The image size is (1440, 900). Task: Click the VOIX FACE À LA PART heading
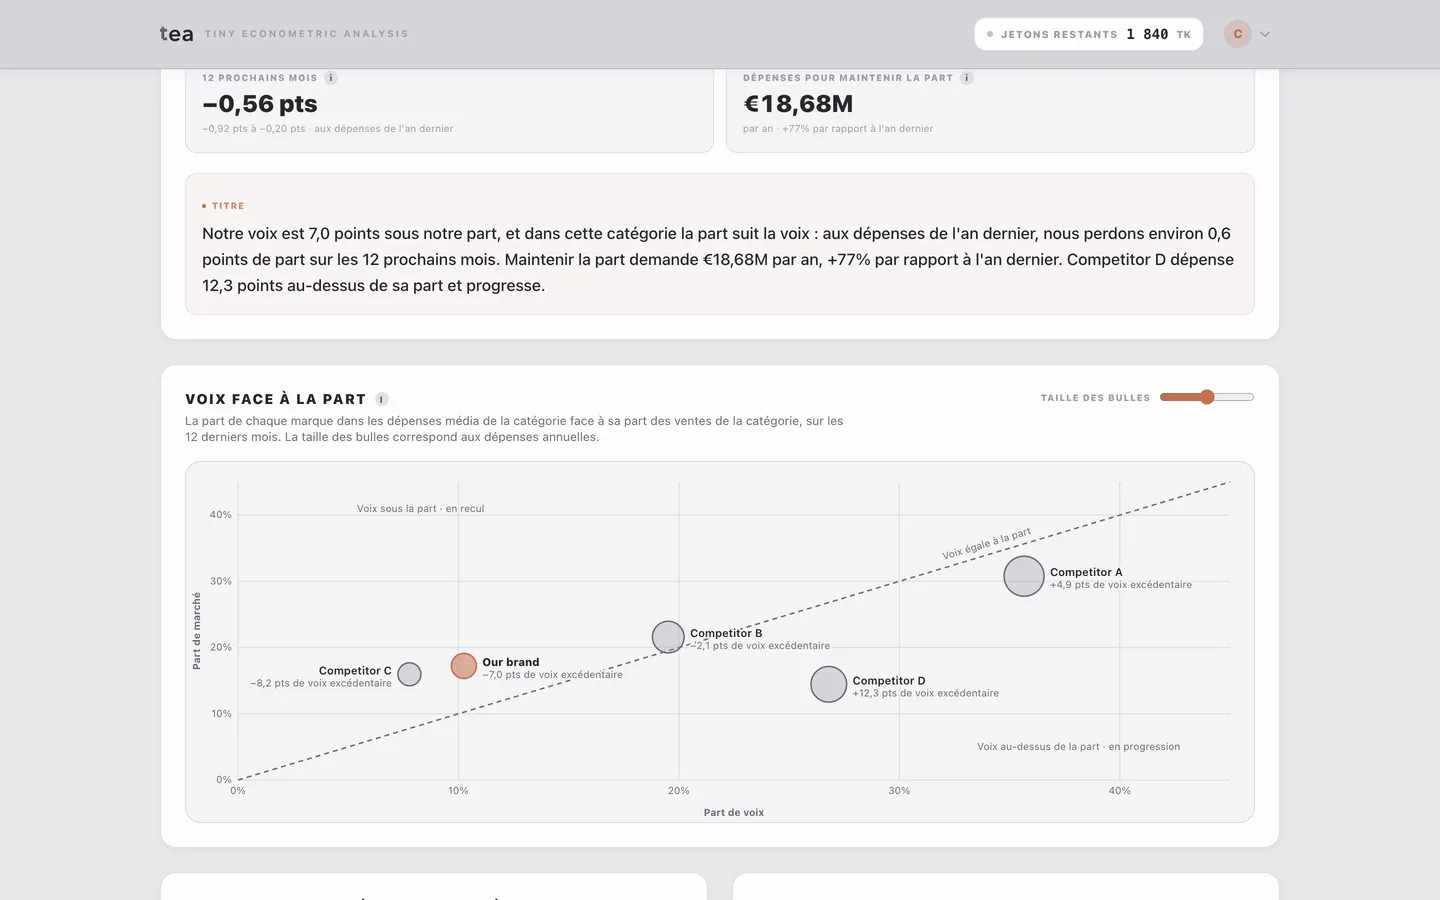click(x=276, y=399)
